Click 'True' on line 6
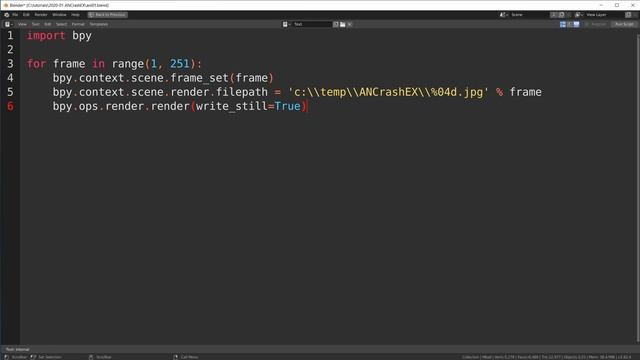The height and width of the screenshot is (360, 640). tap(287, 106)
